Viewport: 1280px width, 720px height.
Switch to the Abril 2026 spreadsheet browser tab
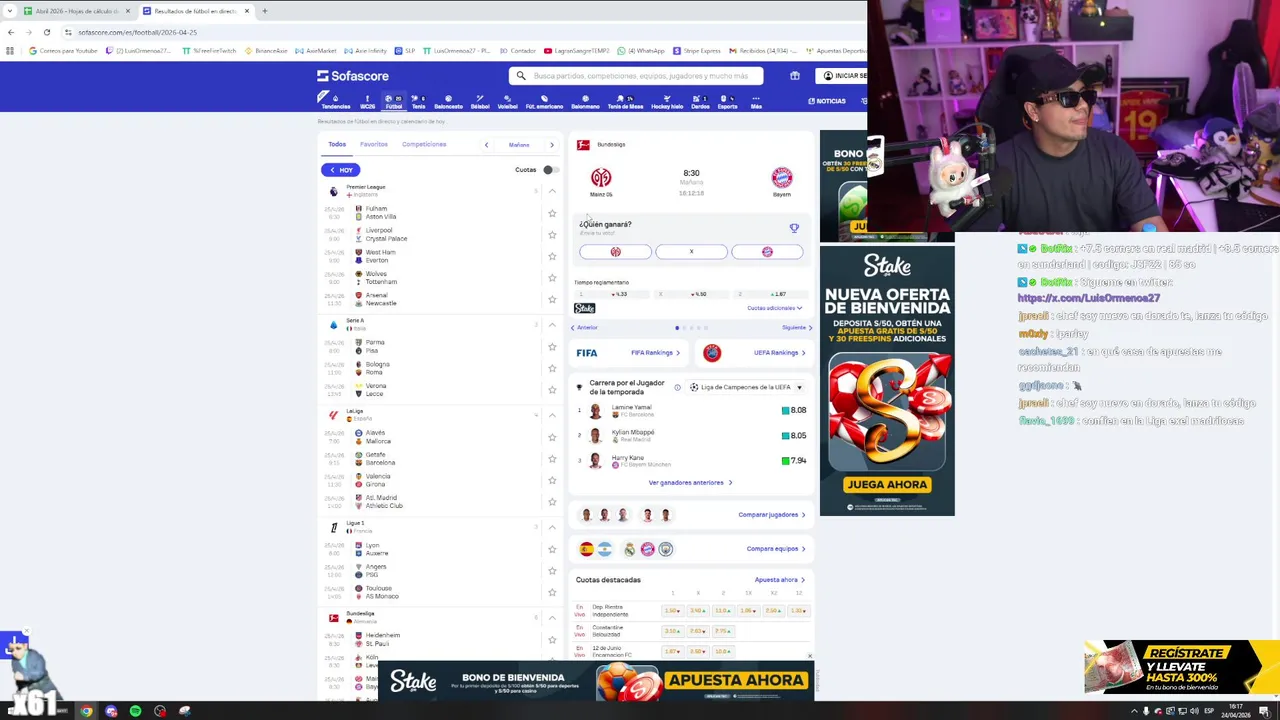click(x=75, y=11)
